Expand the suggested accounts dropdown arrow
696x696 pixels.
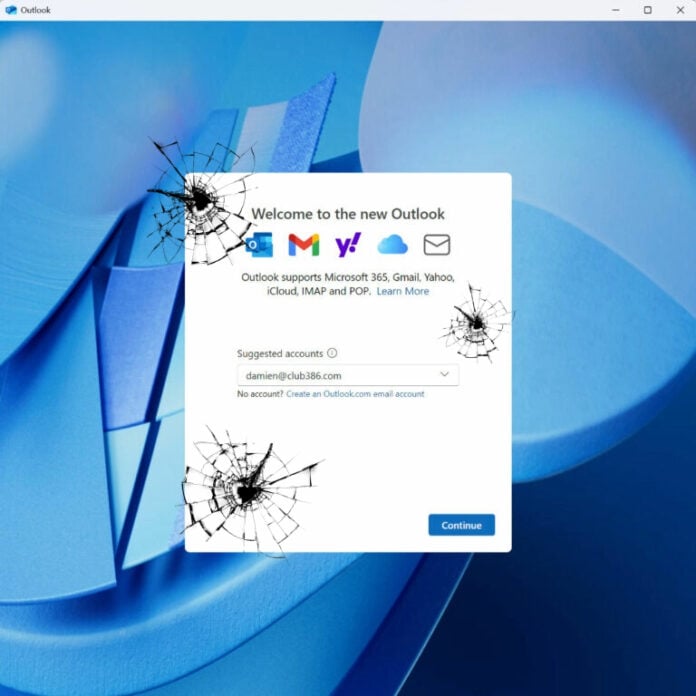[444, 374]
